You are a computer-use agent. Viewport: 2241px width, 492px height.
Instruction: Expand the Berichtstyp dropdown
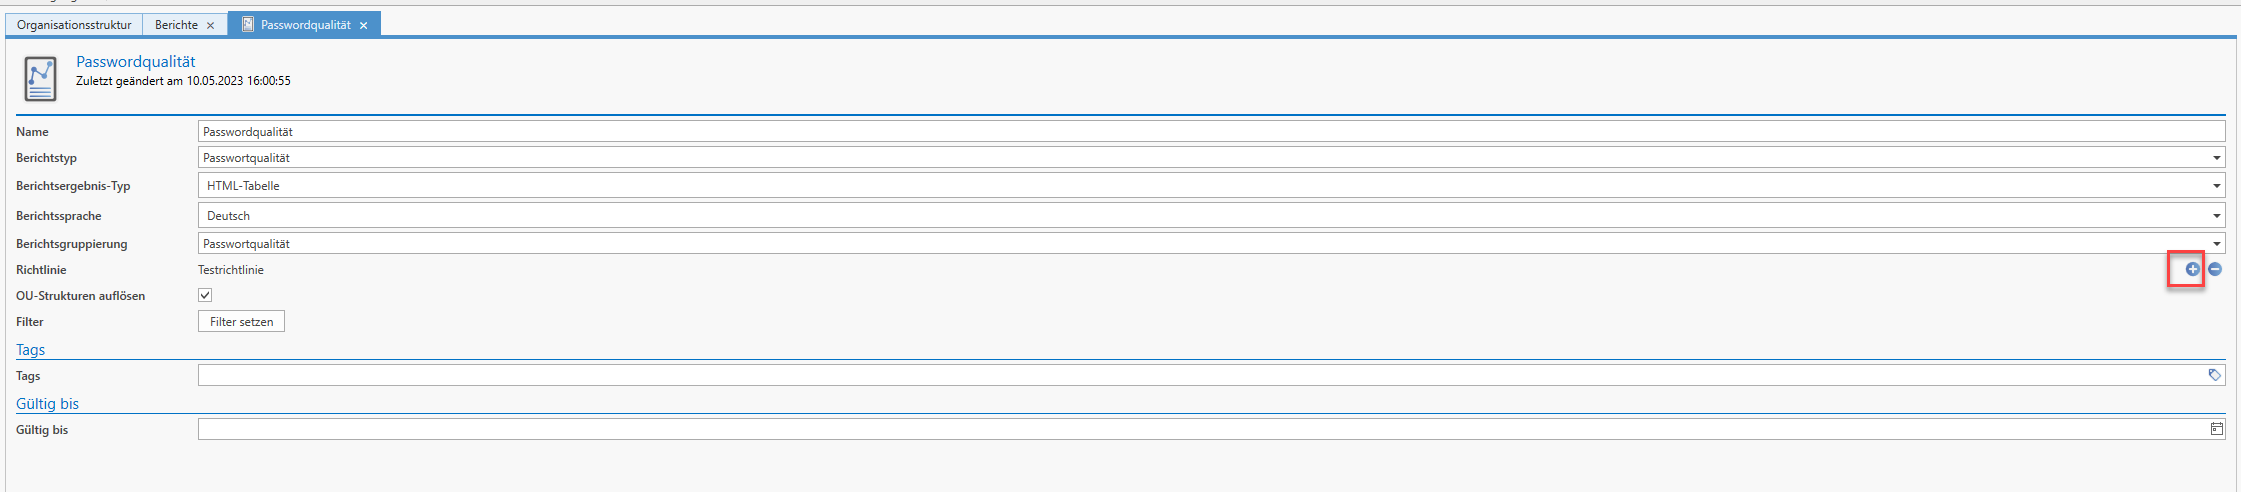(x=2216, y=158)
